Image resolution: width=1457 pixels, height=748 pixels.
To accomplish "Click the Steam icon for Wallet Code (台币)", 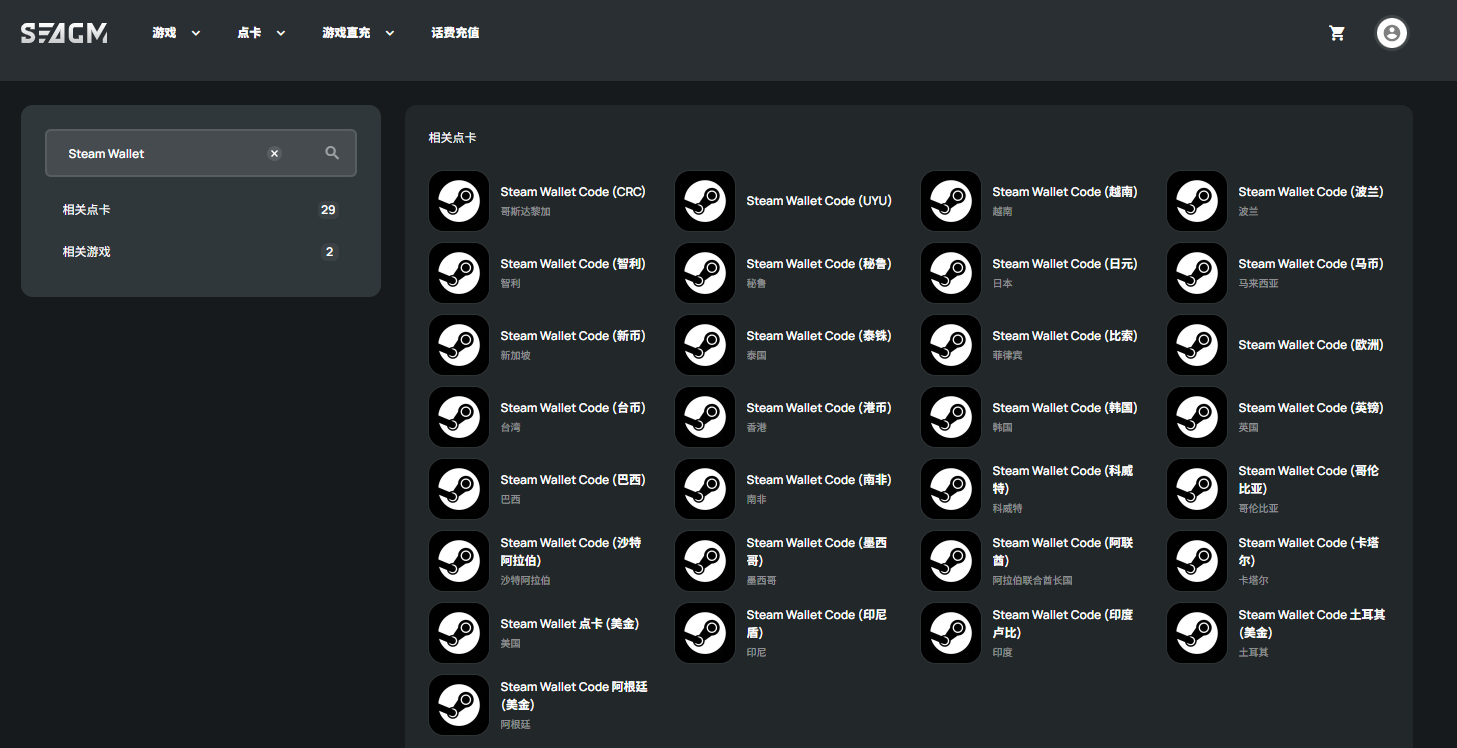I will coord(459,417).
